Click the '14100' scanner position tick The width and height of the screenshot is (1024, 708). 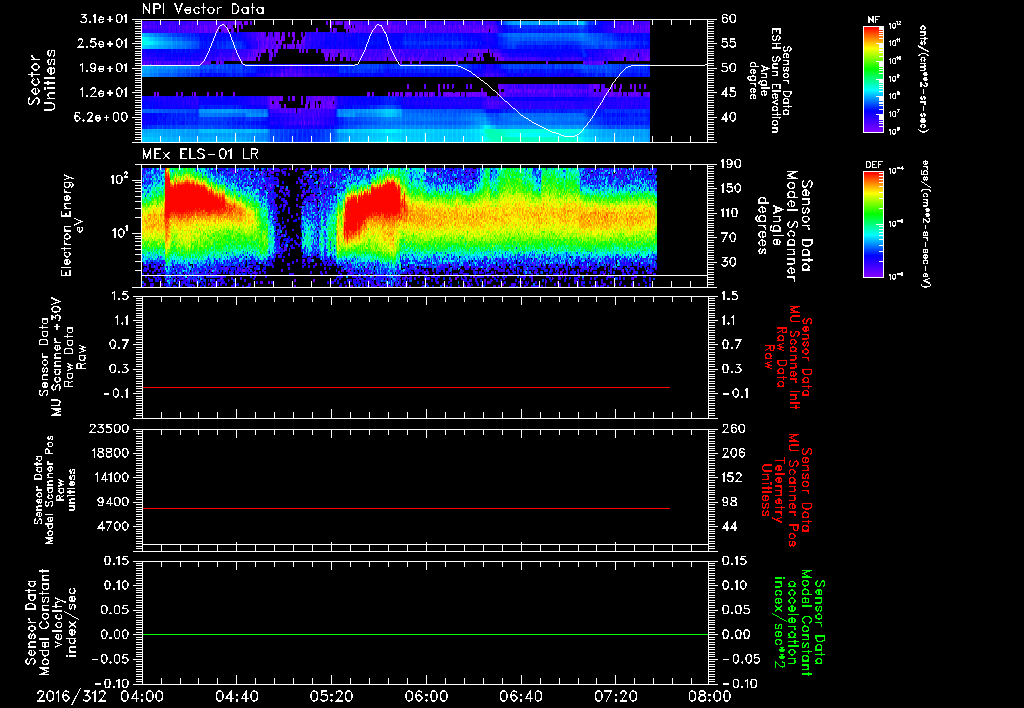click(108, 477)
